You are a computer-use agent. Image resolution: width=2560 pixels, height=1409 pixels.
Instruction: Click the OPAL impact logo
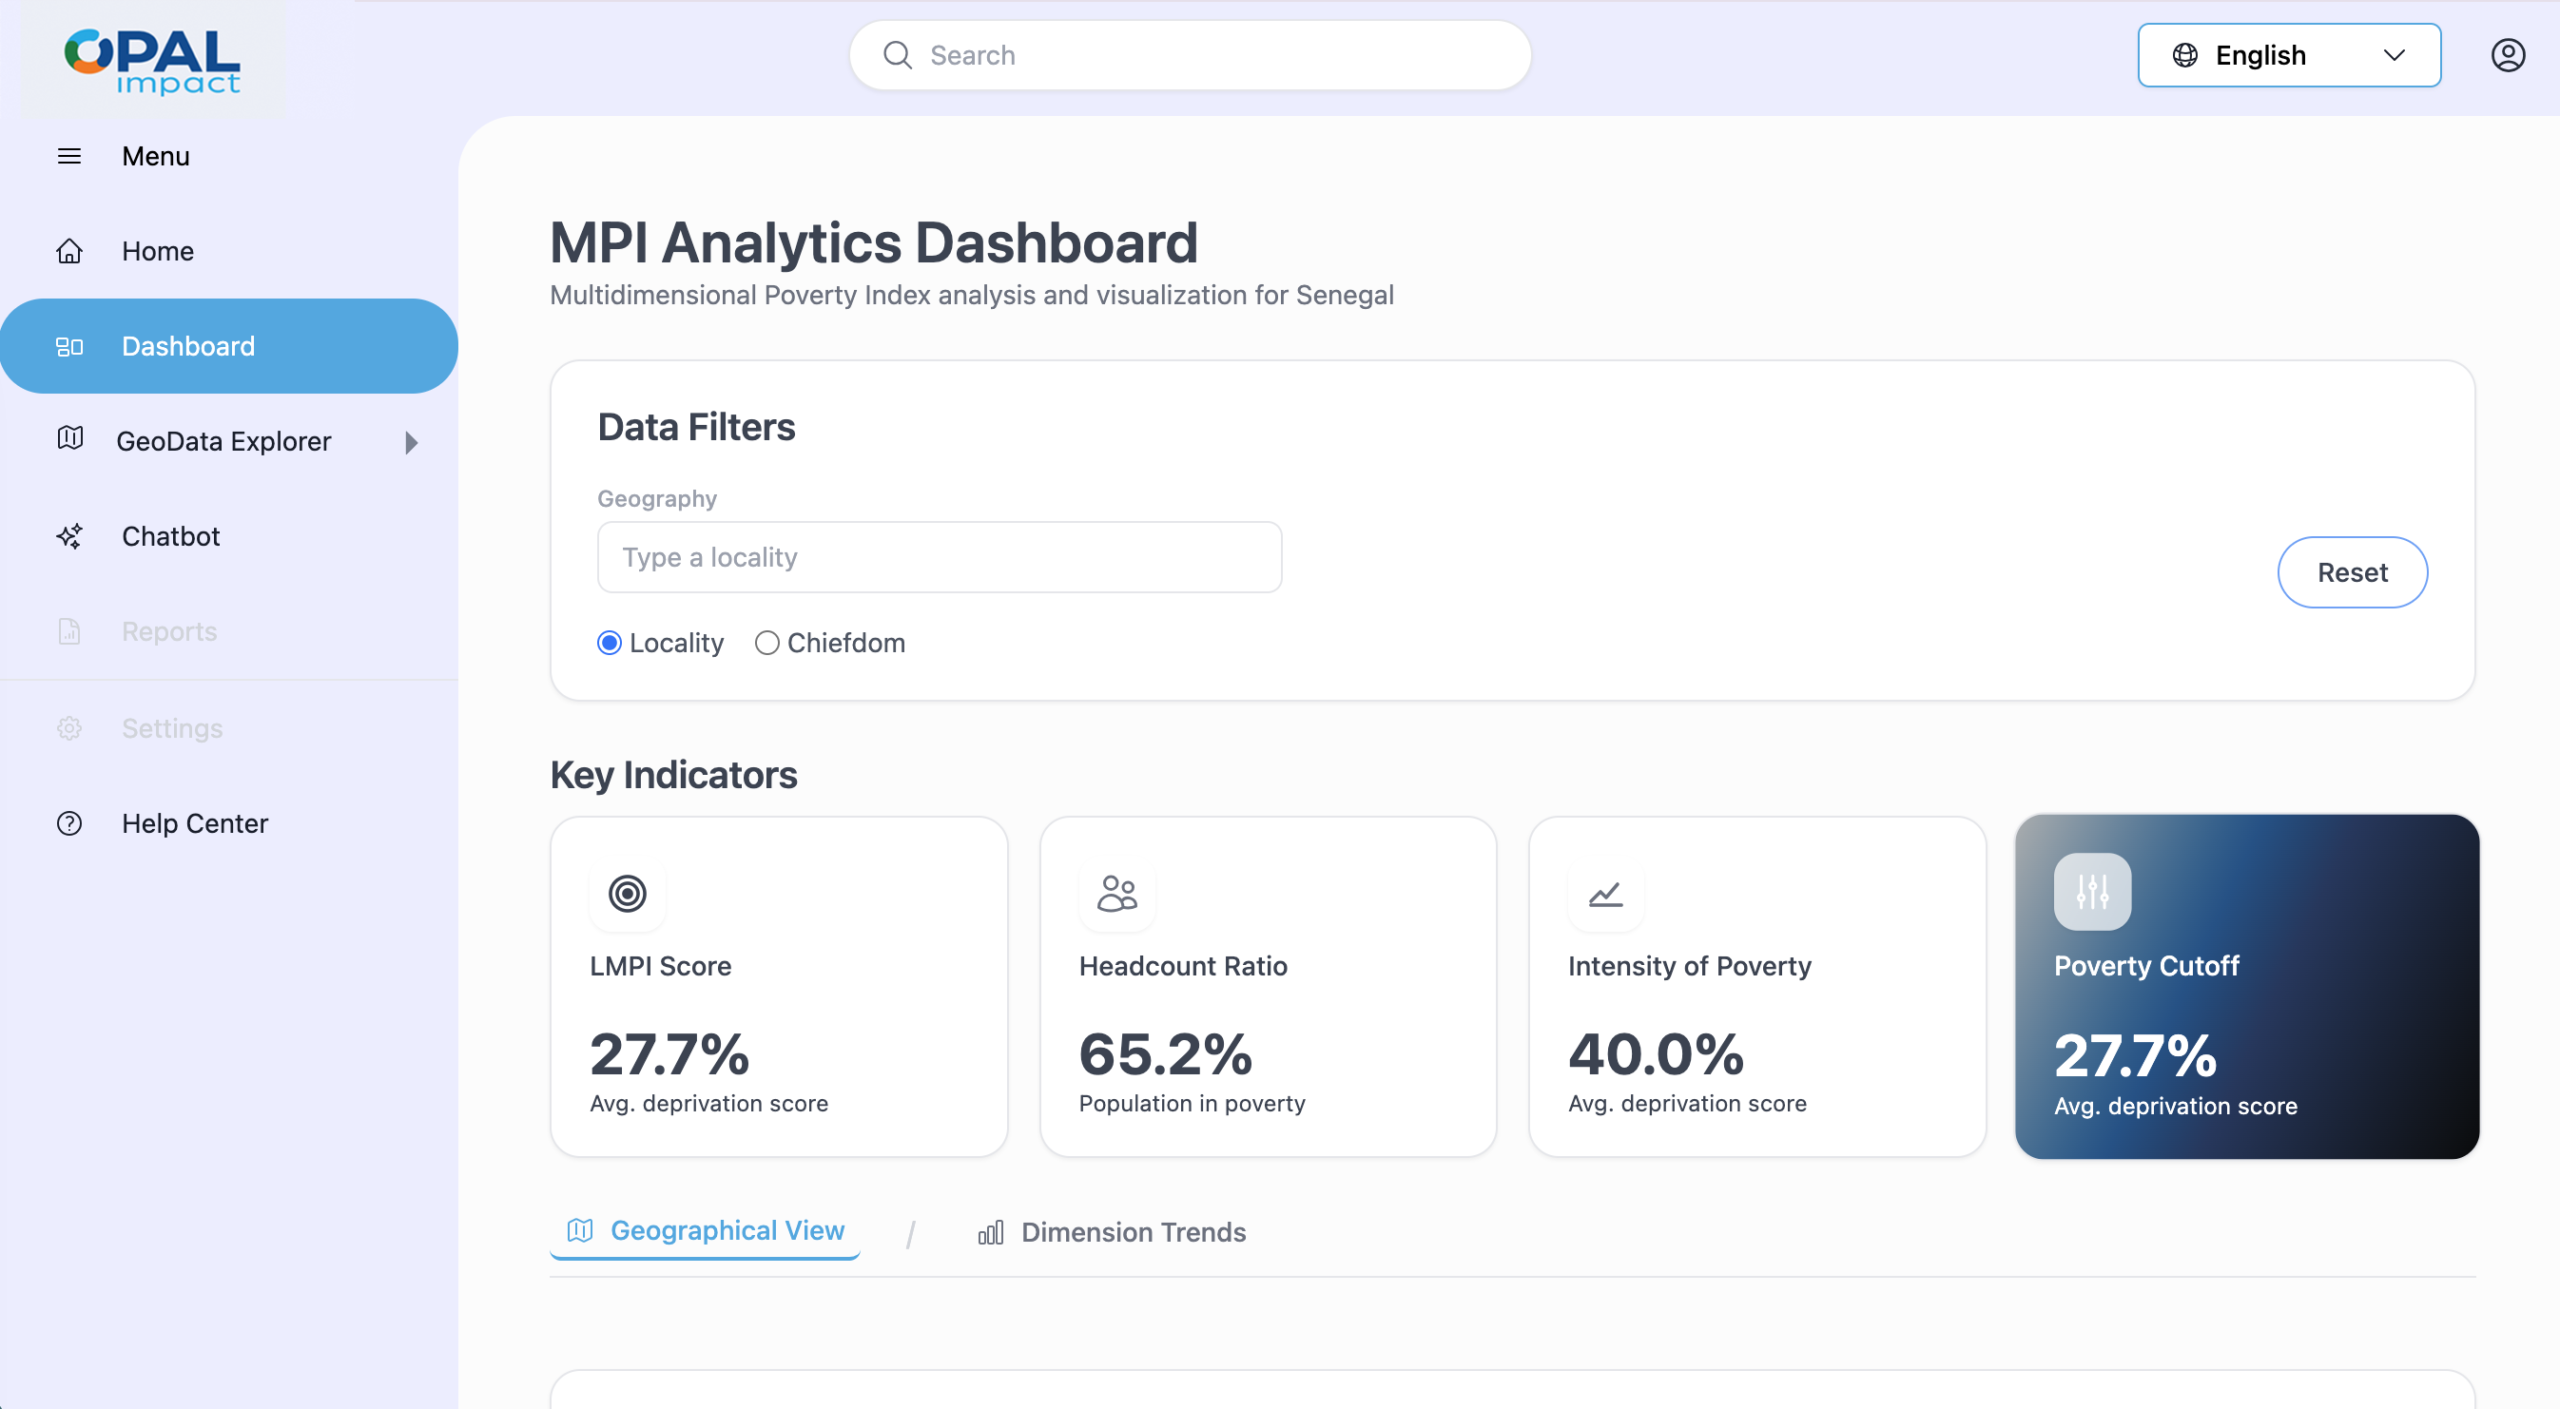[x=152, y=60]
